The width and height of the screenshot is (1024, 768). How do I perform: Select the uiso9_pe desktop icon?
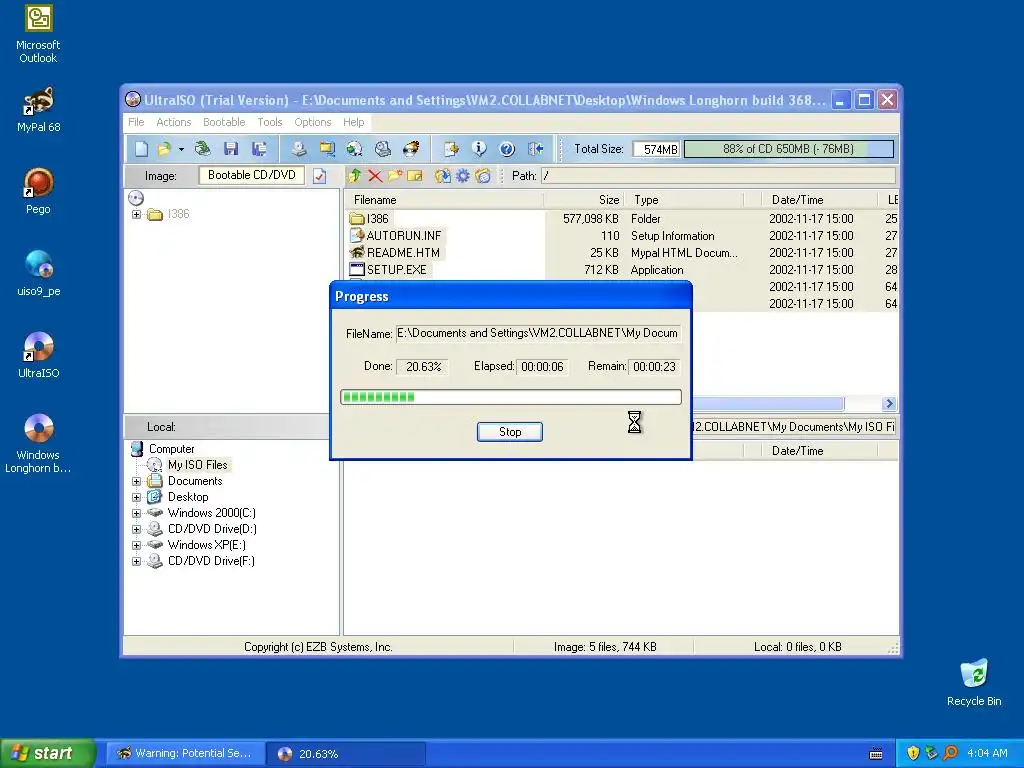(x=39, y=273)
